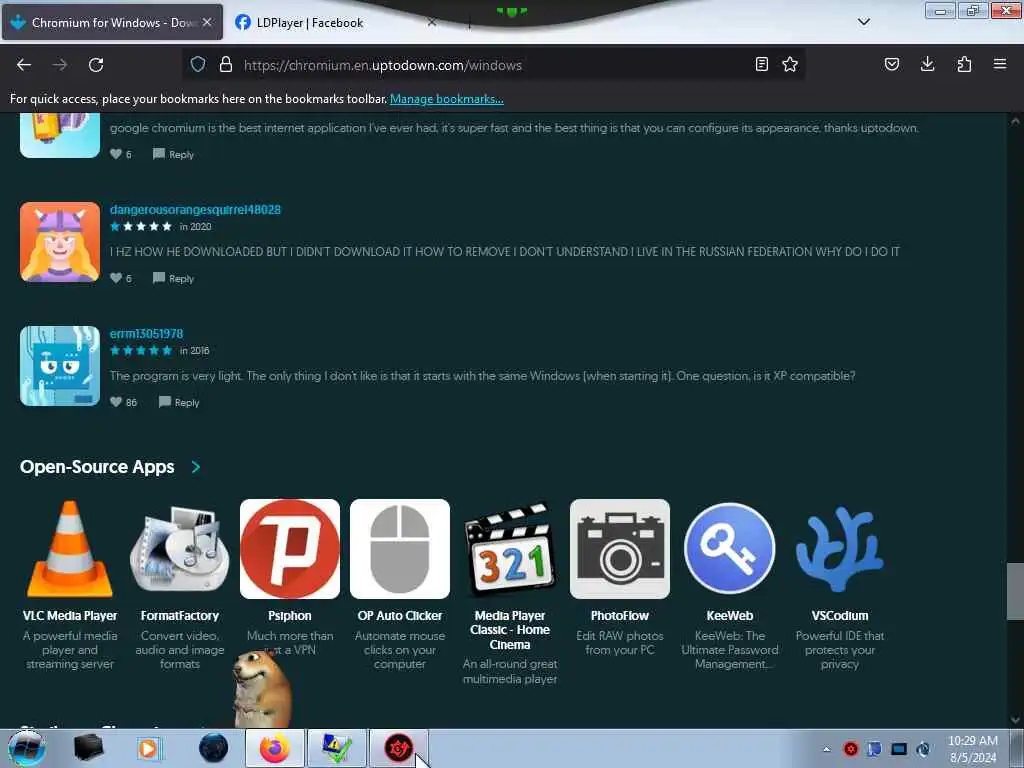
Task: Open VSCodium app icon
Action: (x=840, y=549)
